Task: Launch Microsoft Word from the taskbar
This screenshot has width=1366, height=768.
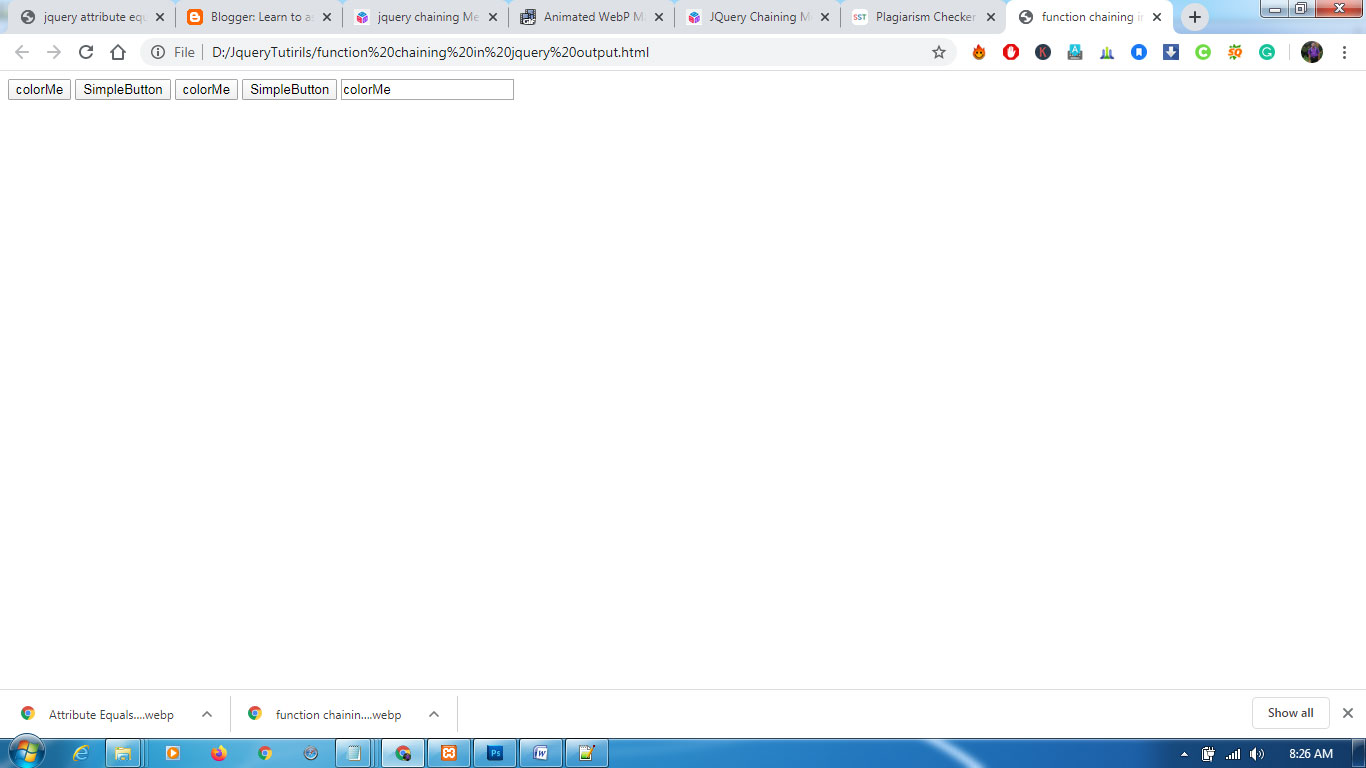Action: click(540, 753)
